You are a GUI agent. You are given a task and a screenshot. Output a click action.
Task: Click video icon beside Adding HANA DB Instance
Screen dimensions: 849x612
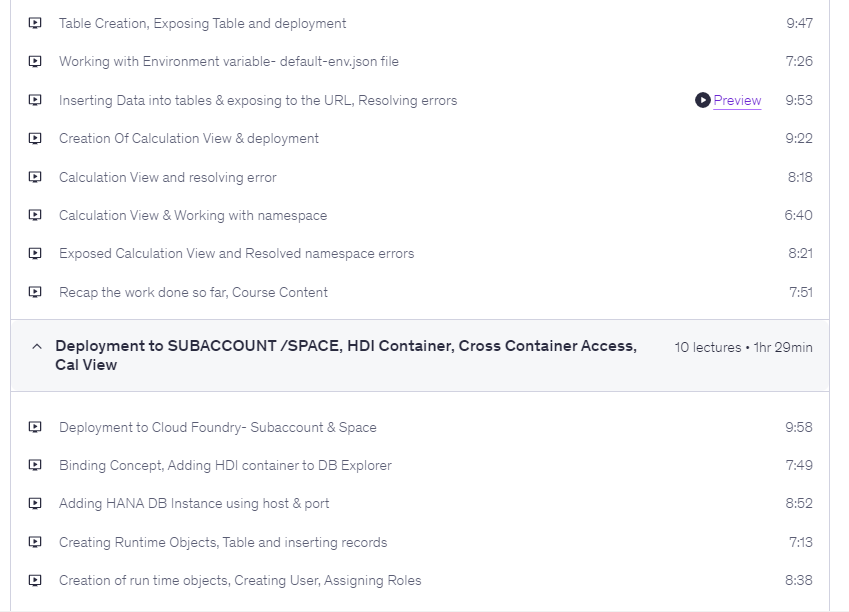pos(35,503)
